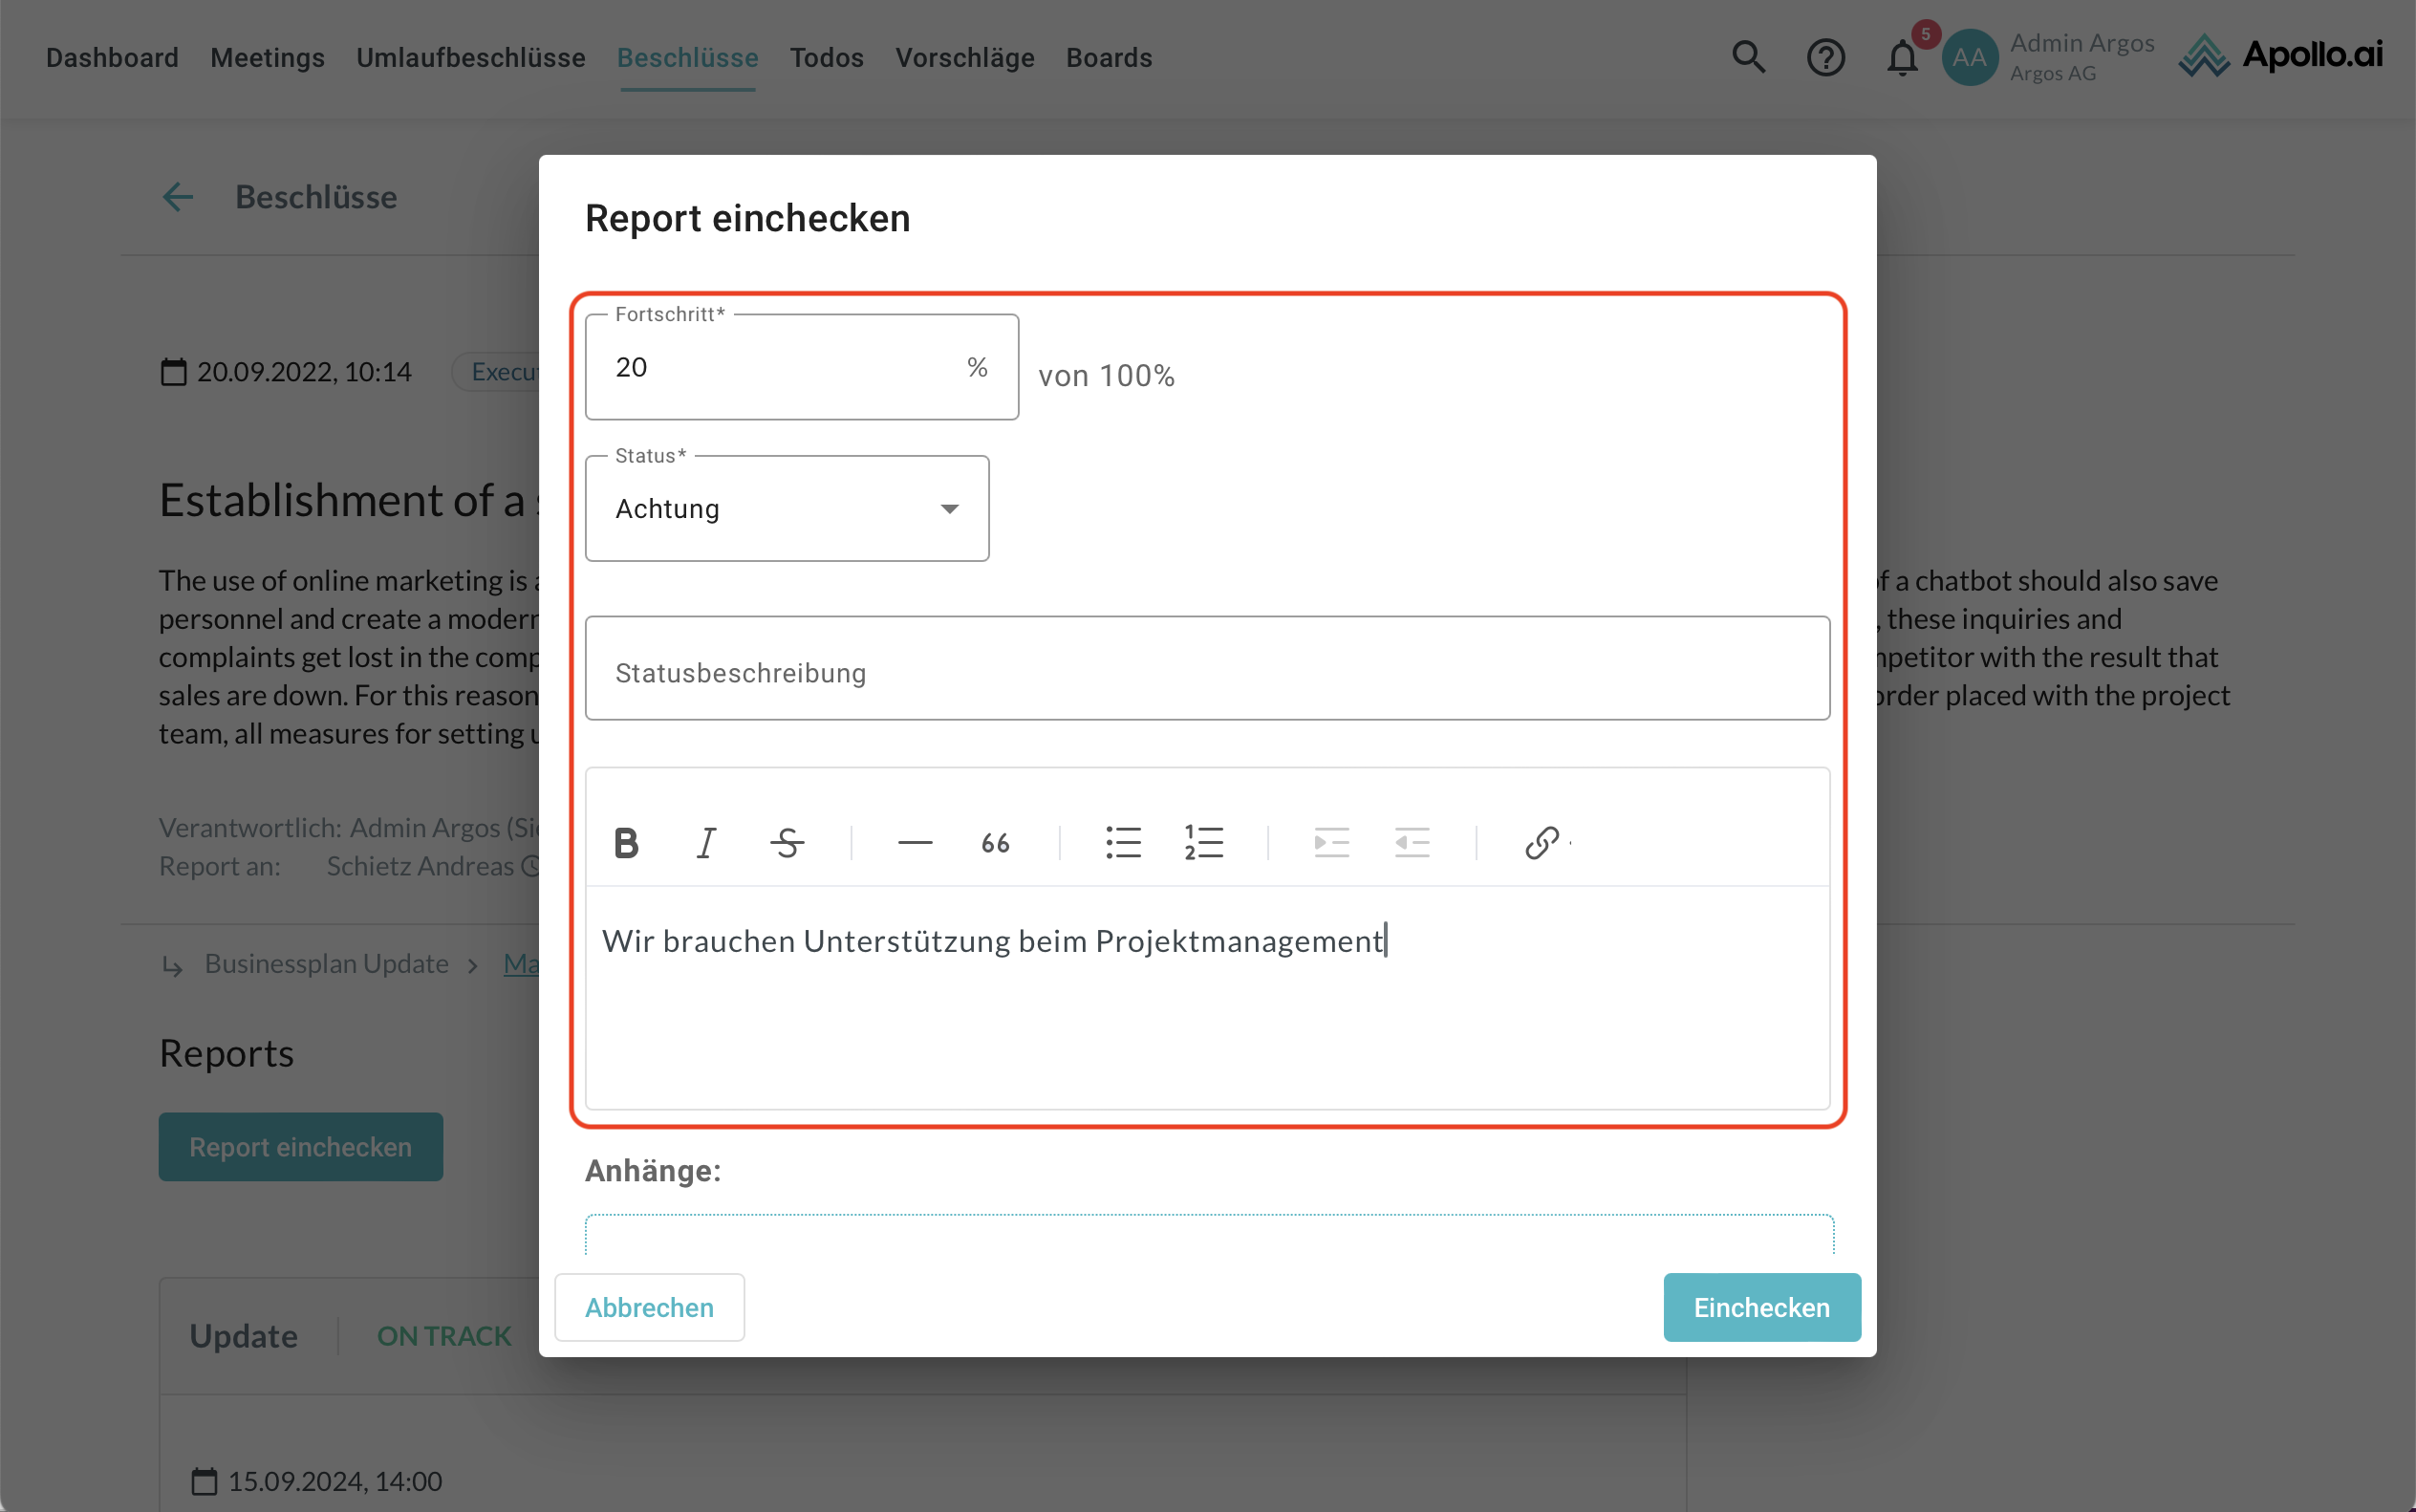This screenshot has height=1512, width=2416.
Task: Go back using the Beschlüsse arrow
Action: [178, 197]
